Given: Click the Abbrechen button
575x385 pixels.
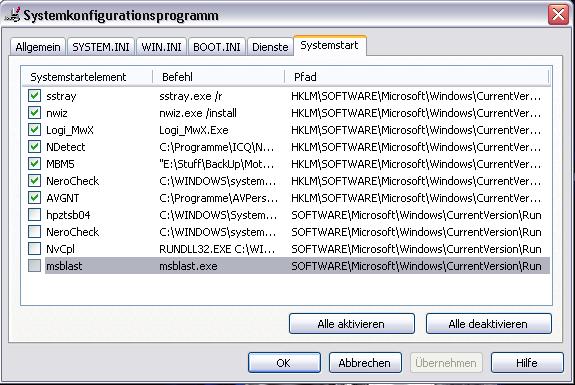Looking at the screenshot, I should (365, 363).
